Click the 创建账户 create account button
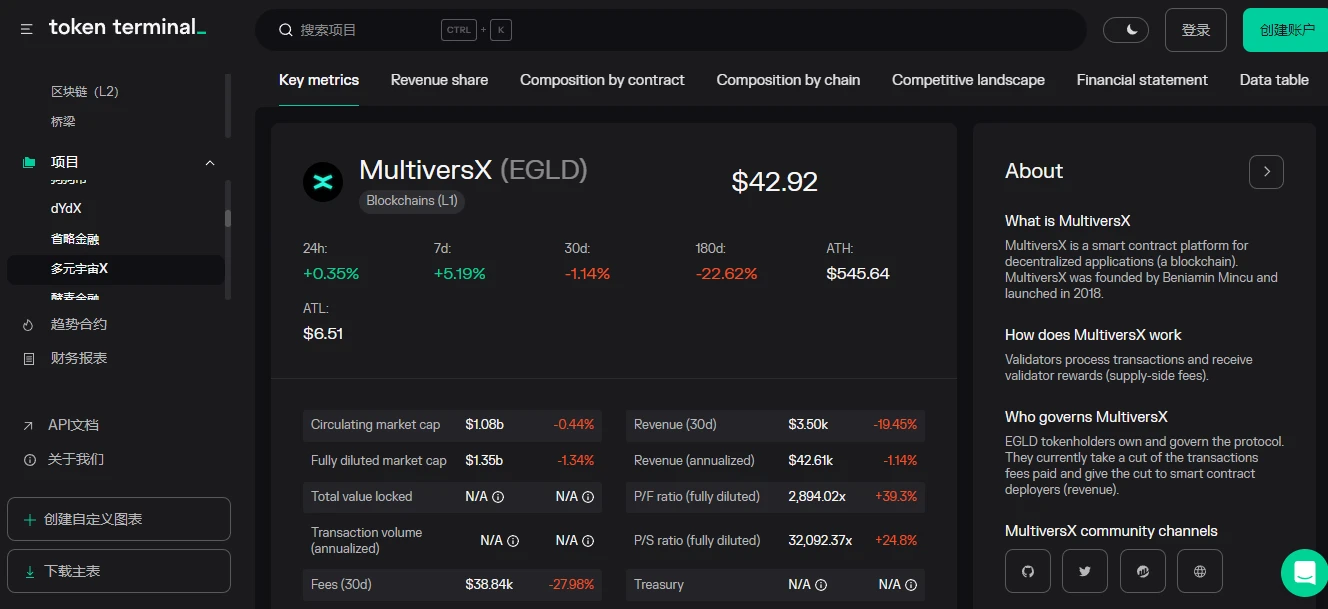This screenshot has height=609, width=1328. 1286,30
